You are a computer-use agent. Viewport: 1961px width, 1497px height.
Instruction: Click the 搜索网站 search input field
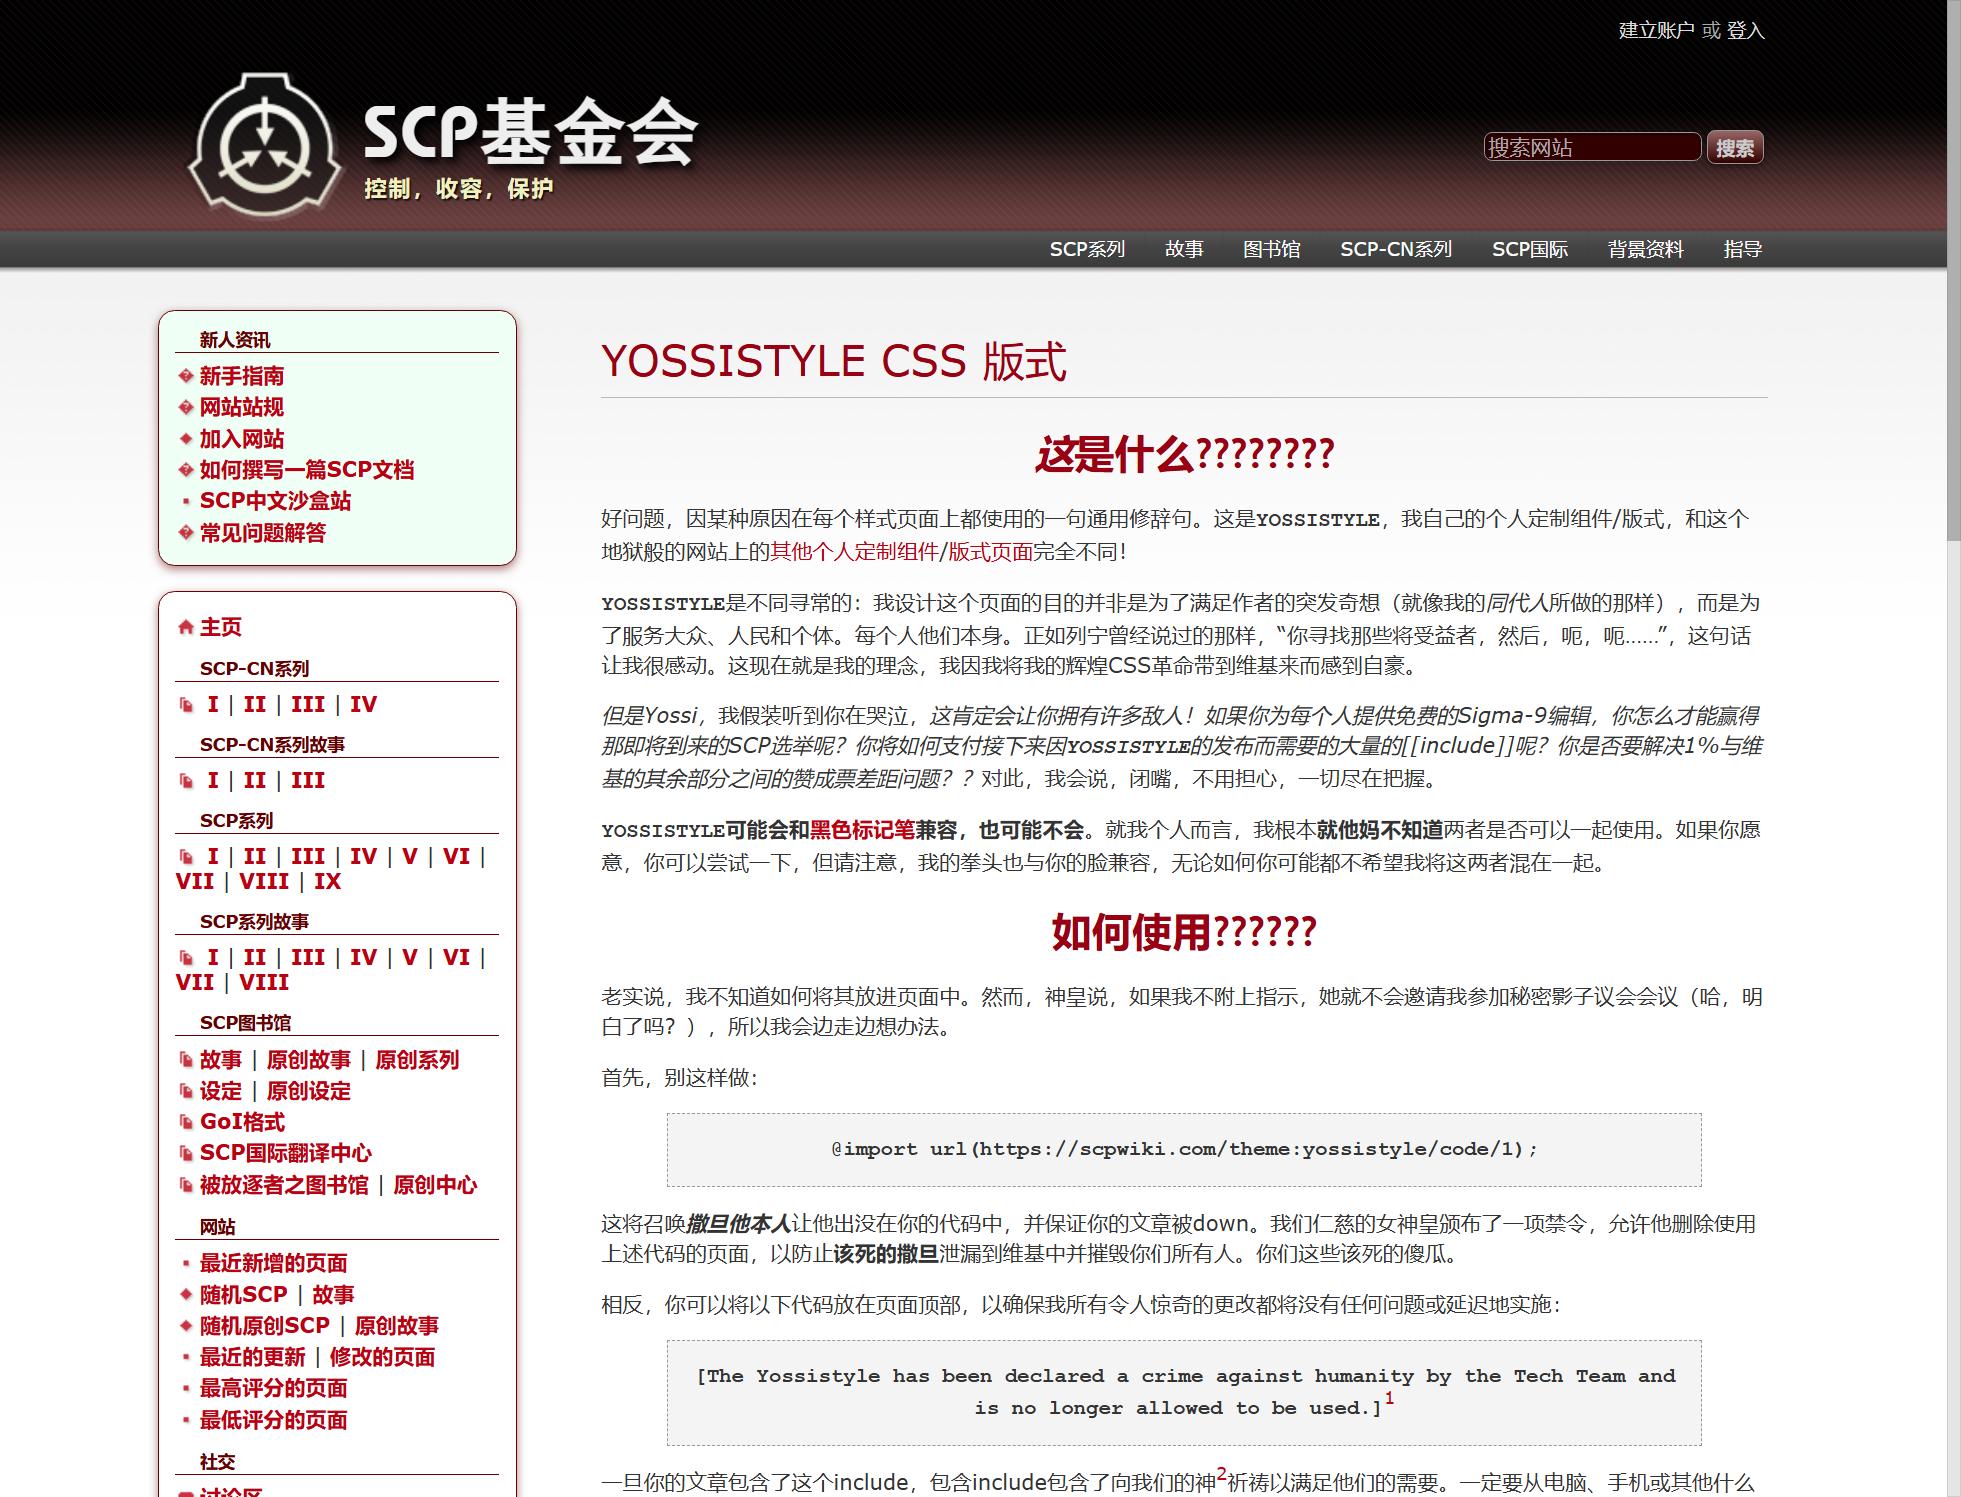click(1591, 147)
